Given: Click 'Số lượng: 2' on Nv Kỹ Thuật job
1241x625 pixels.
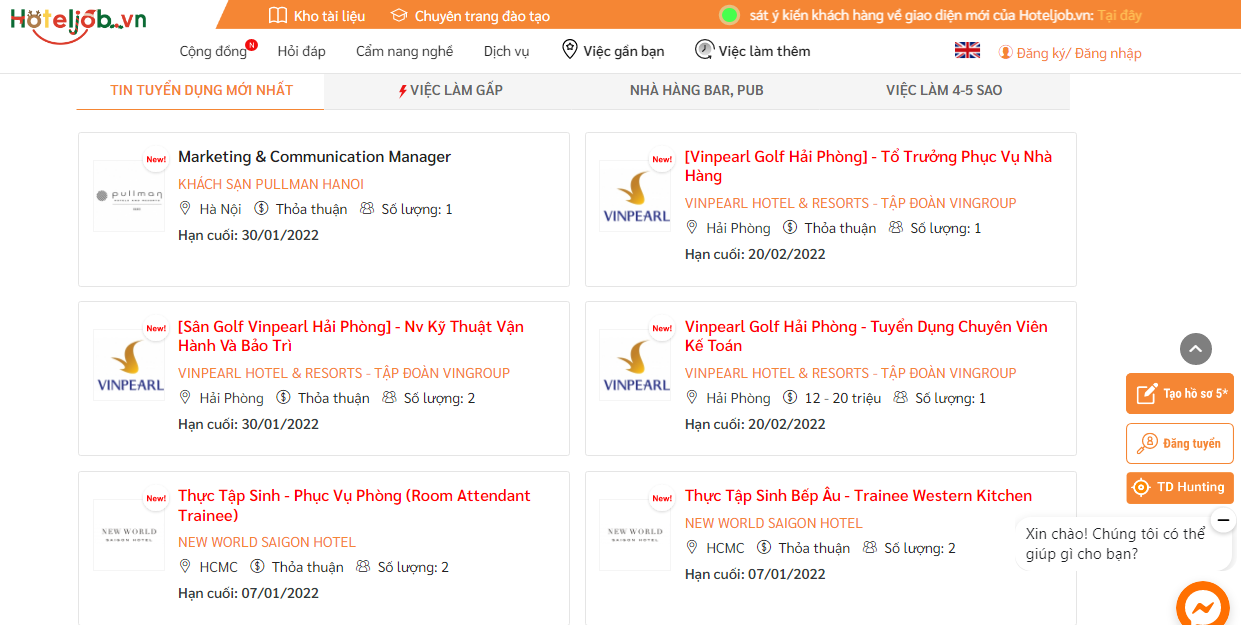Looking at the screenshot, I should tap(439, 398).
